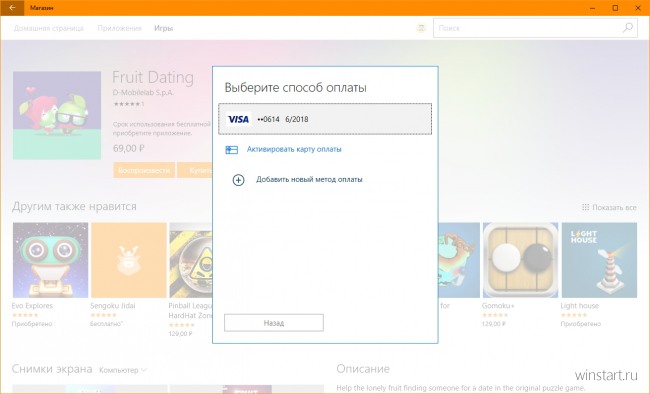Viewport: 650px width, 394px height.
Task: Click the VISA card logo
Action: pos(238,119)
